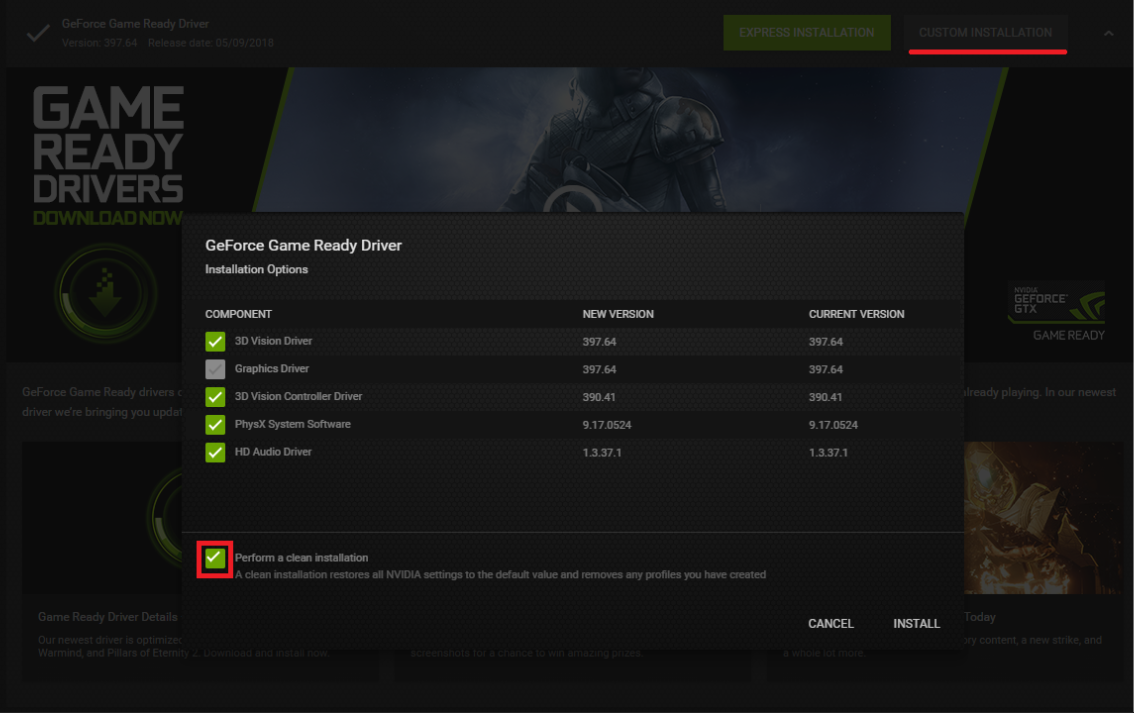Toggle the PhysX System Software checkbox
The height and width of the screenshot is (713, 1134).
pos(215,424)
